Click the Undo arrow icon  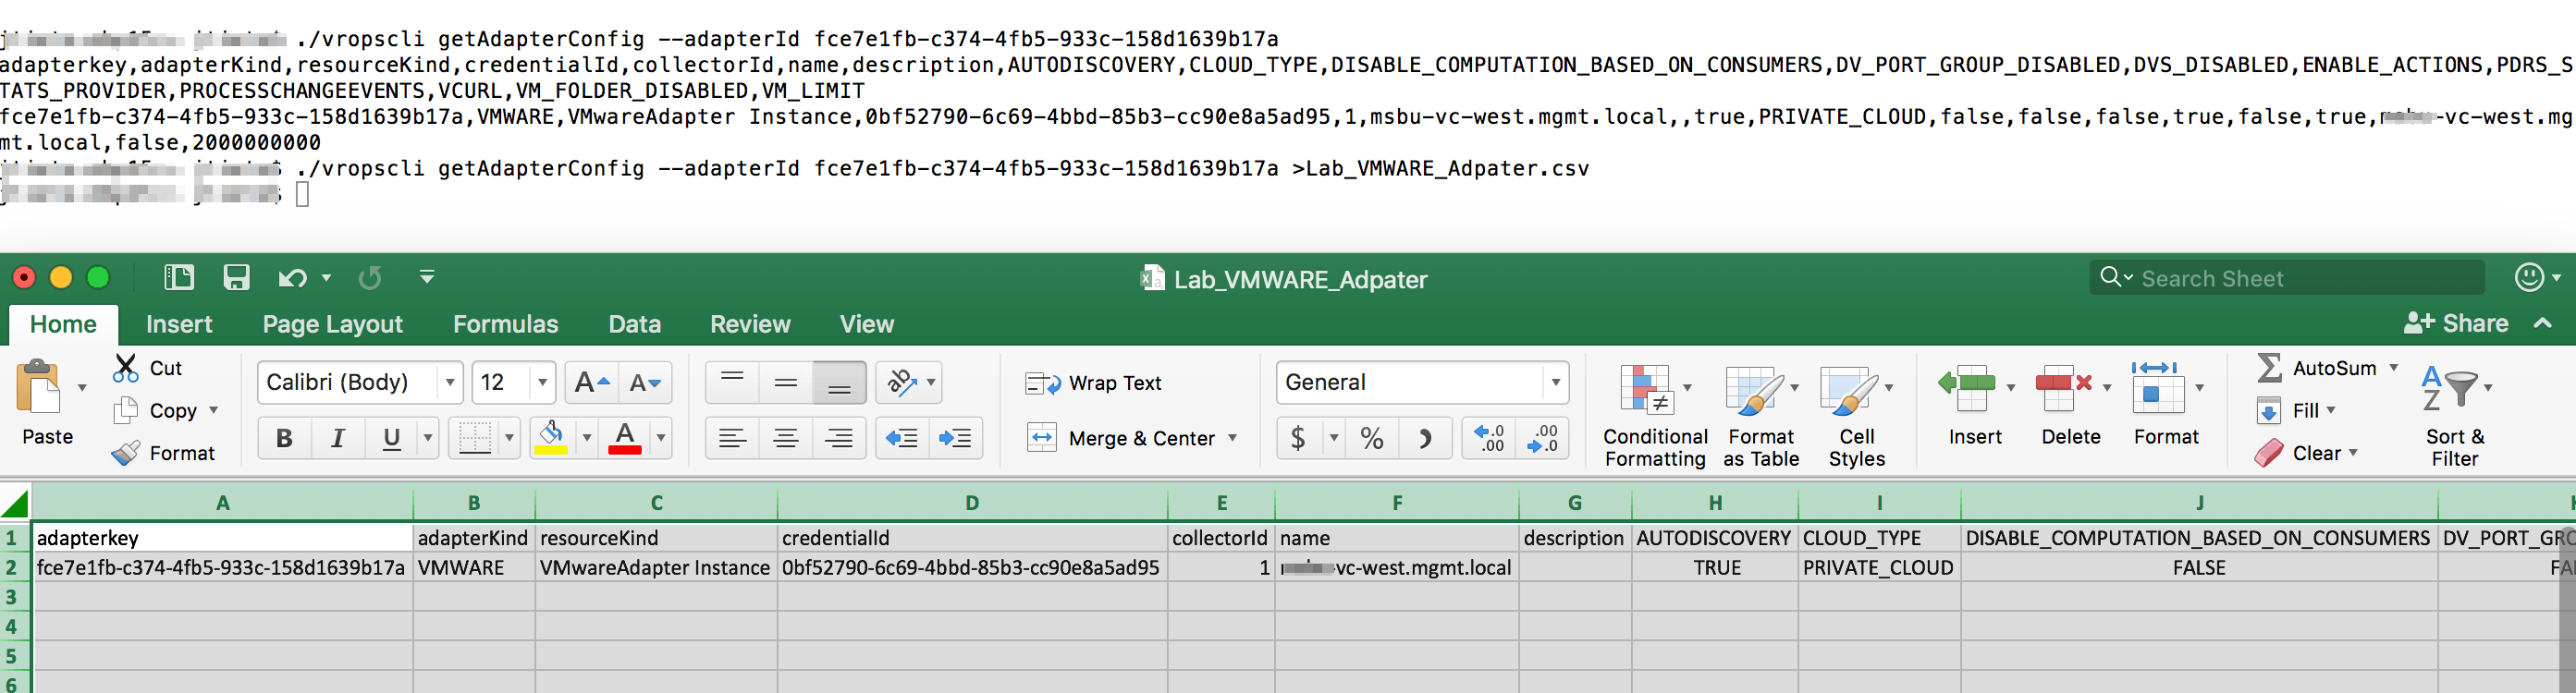point(292,278)
